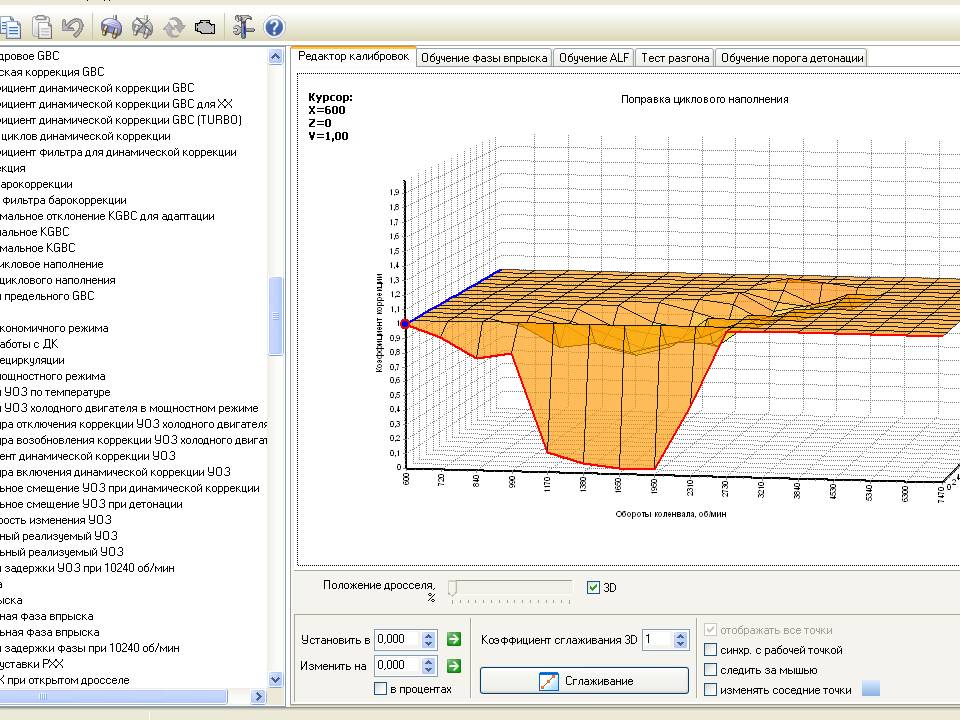This screenshot has height=720, width=960.
Task: Open Settings via hammer and wrench icon
Action: 243,26
